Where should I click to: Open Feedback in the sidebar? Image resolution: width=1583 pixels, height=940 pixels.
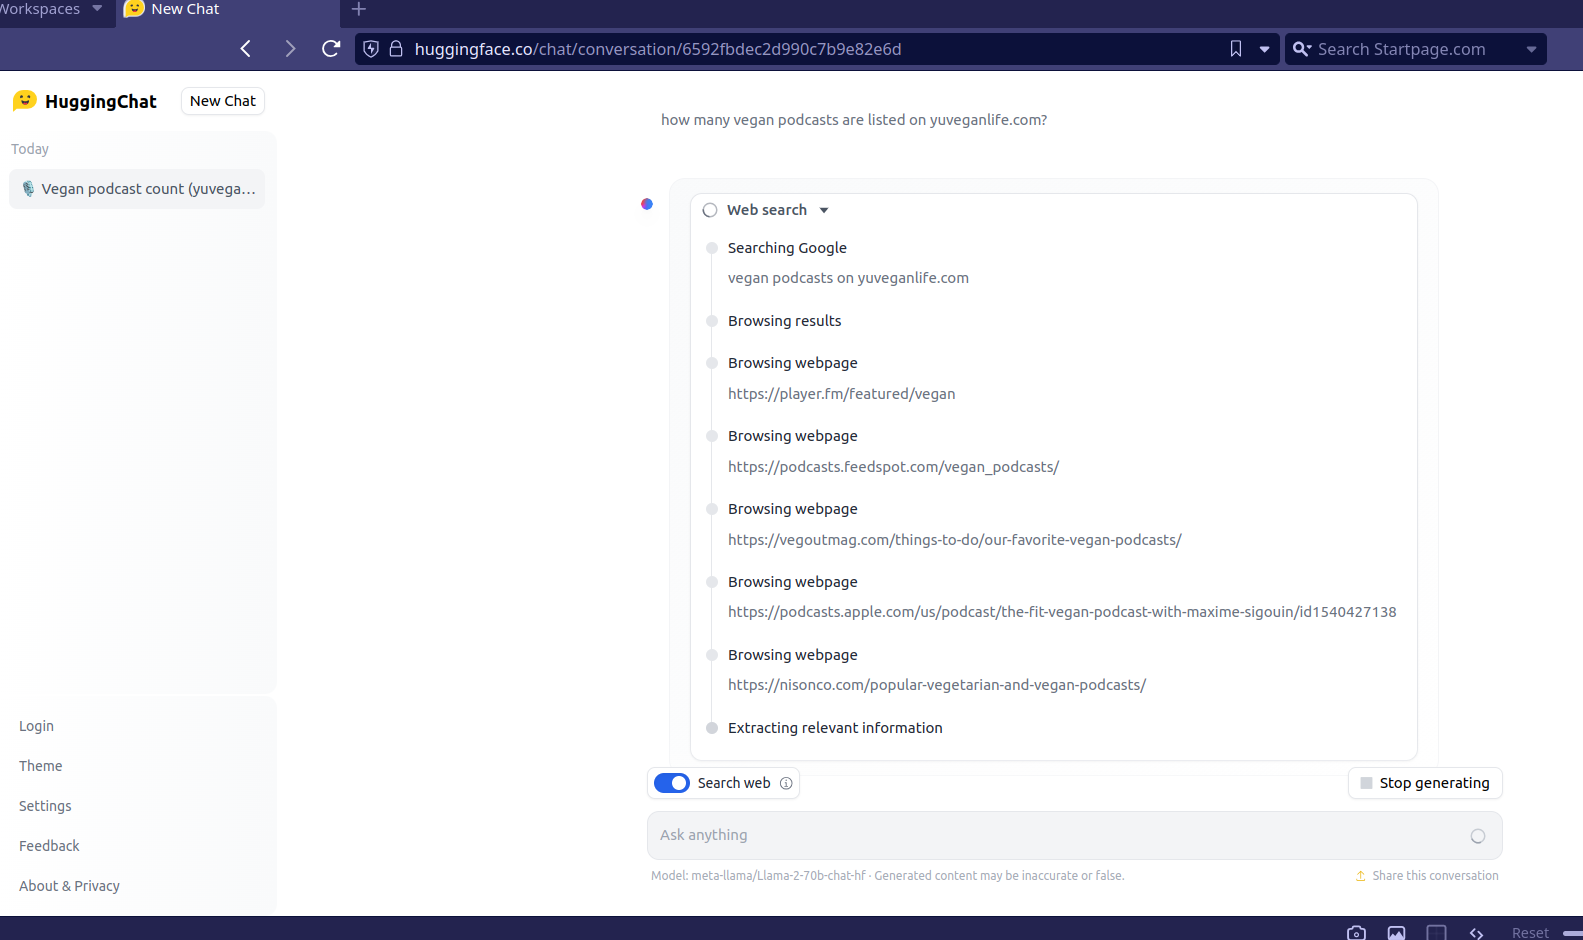49,846
